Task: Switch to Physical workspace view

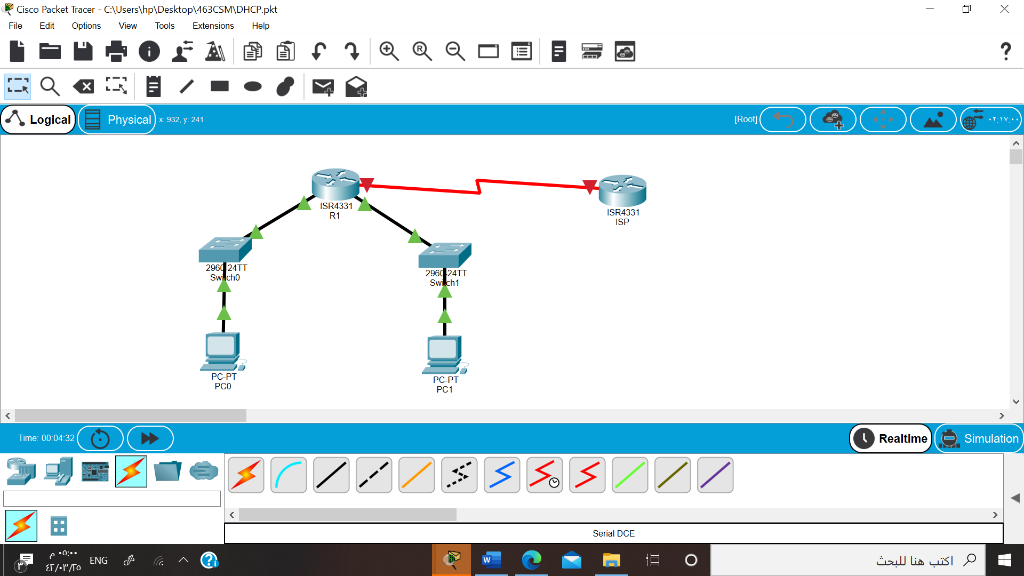Action: tap(118, 120)
